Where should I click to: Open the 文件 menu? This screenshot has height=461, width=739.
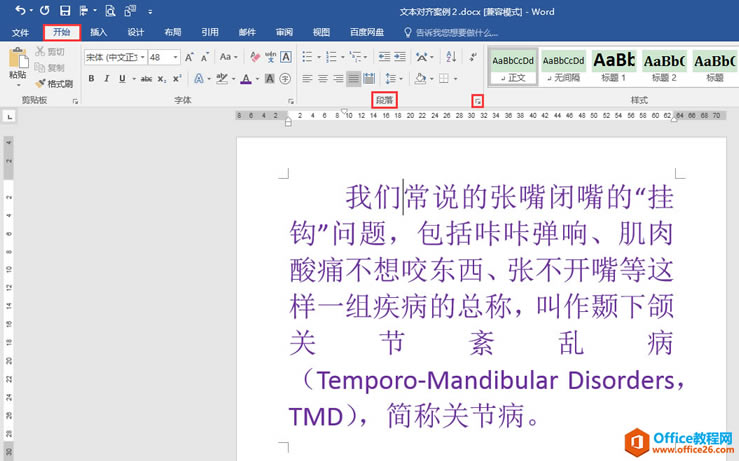pos(20,33)
